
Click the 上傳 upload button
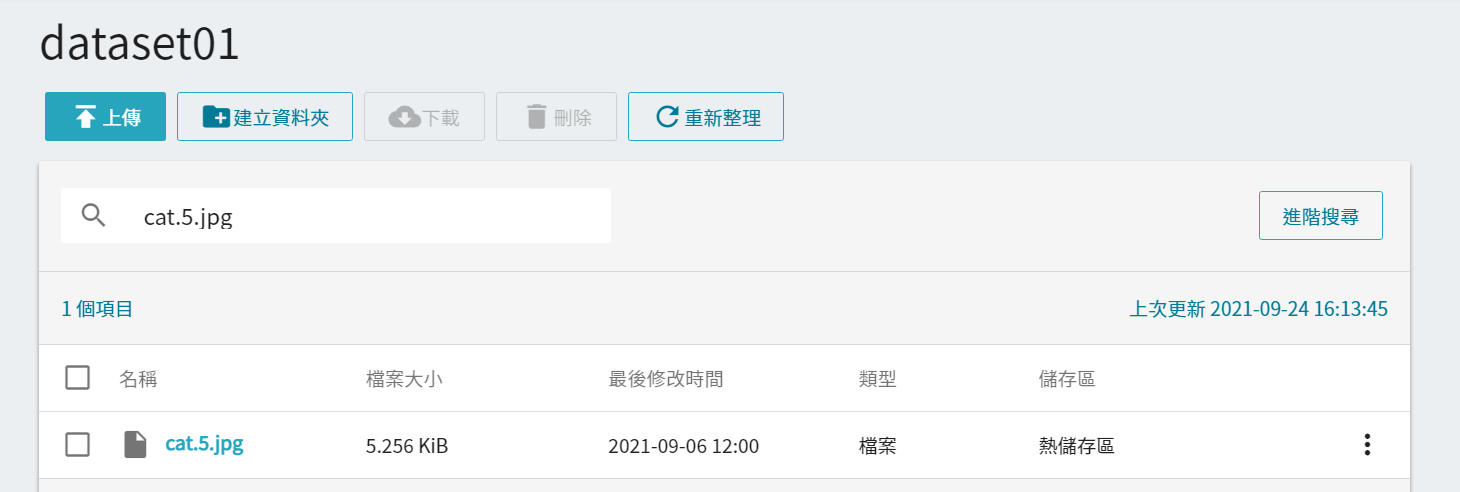(105, 117)
